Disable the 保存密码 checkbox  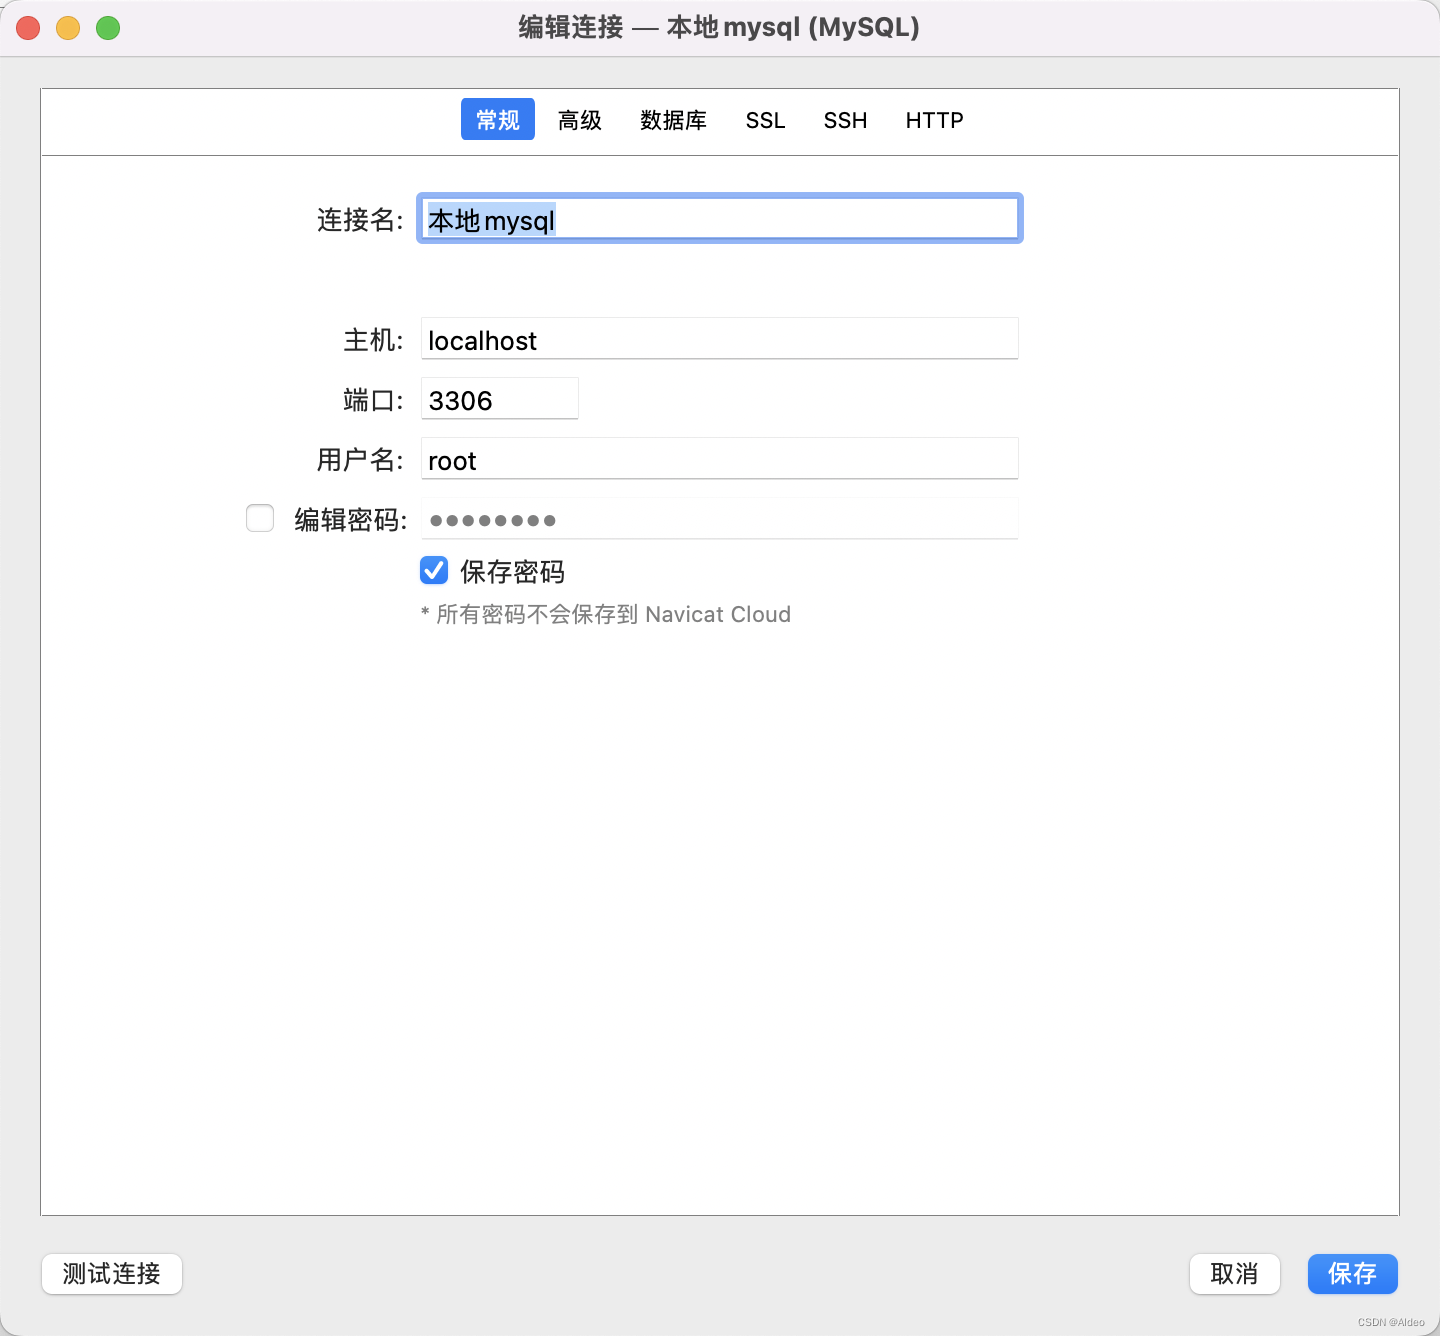tap(433, 570)
